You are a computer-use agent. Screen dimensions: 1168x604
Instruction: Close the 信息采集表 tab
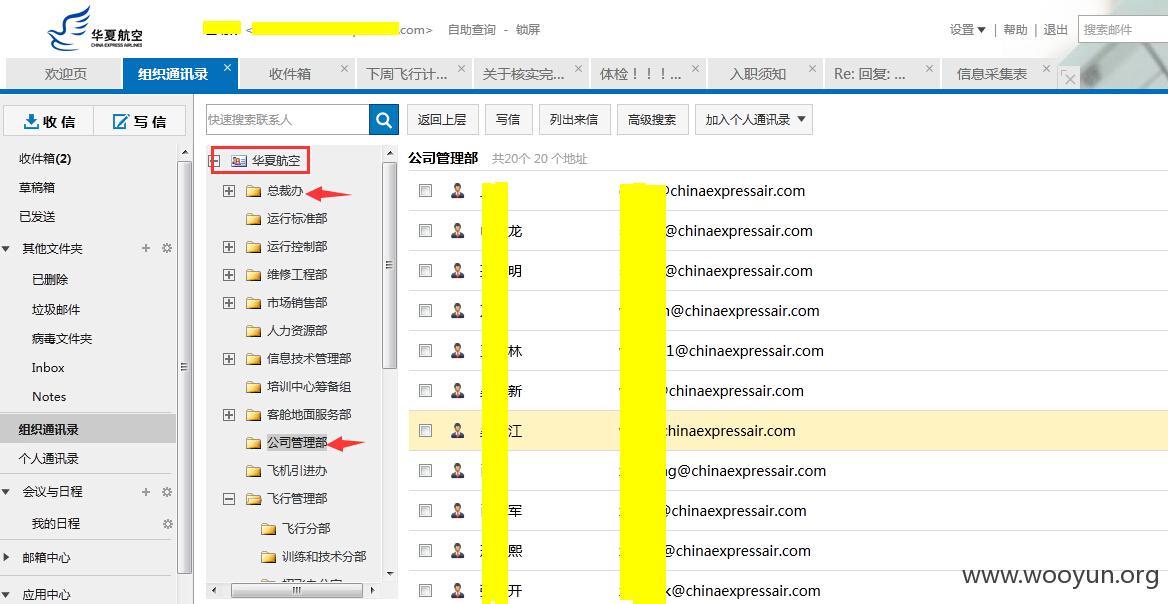(x=1047, y=68)
